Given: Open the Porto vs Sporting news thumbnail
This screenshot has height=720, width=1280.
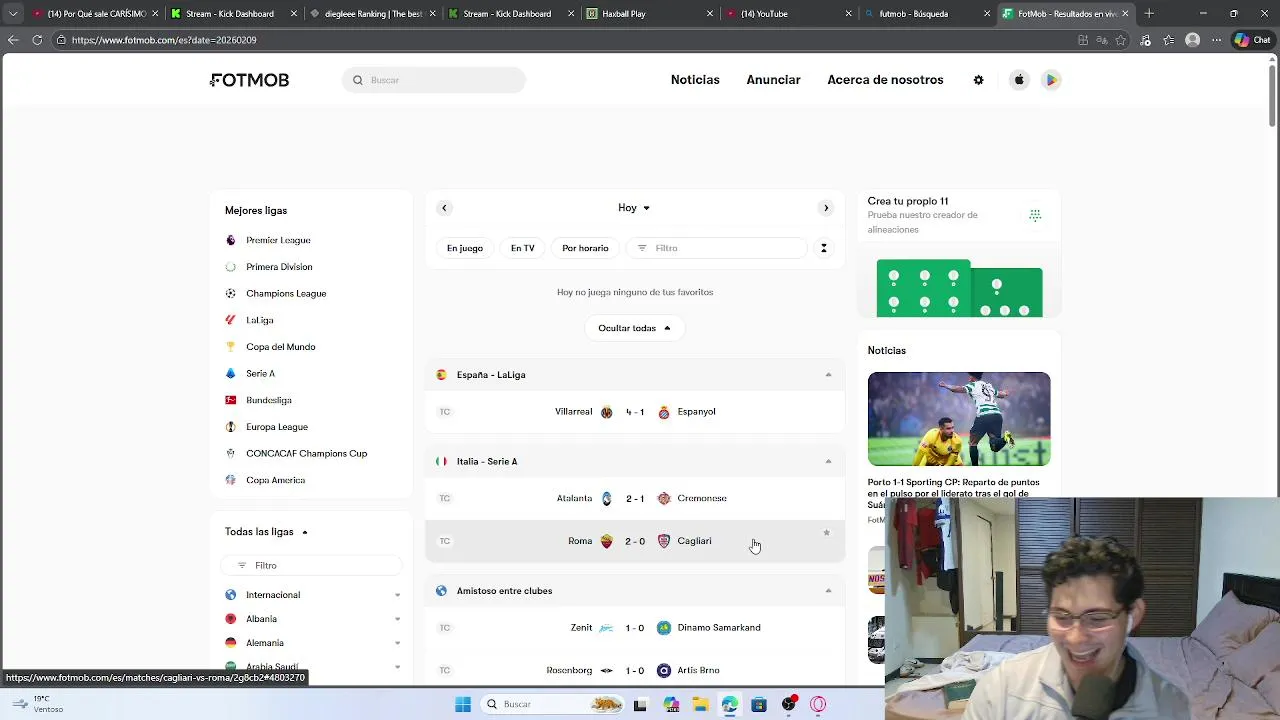Looking at the screenshot, I should point(959,419).
